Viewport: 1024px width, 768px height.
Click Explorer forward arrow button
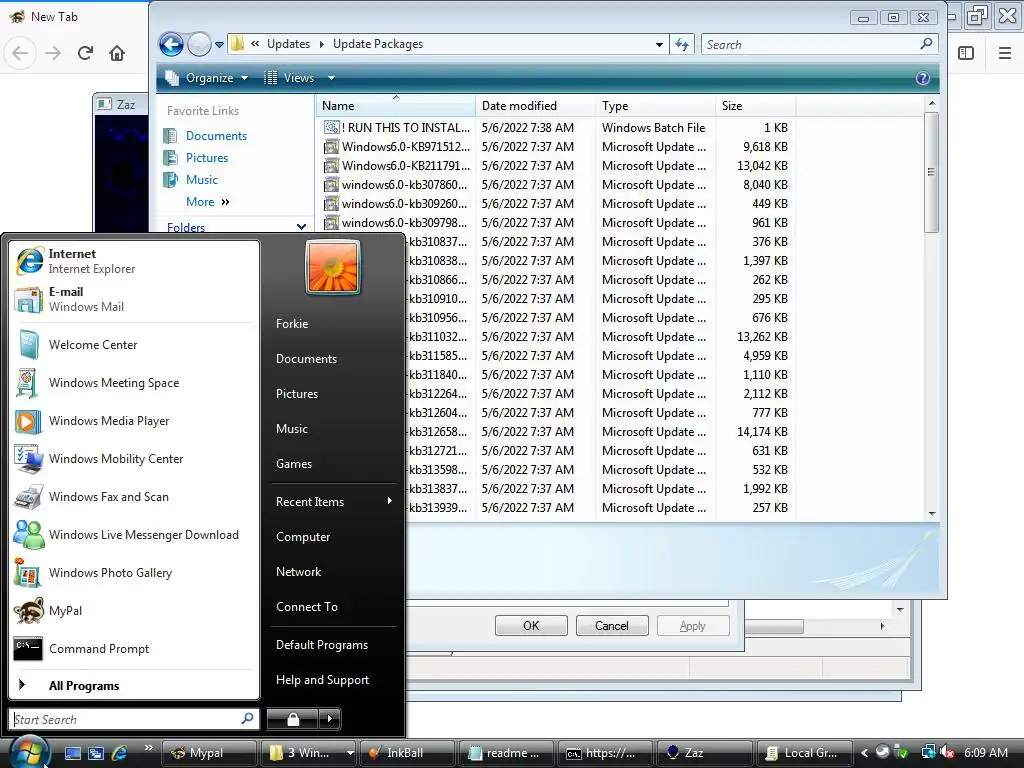pos(199,44)
